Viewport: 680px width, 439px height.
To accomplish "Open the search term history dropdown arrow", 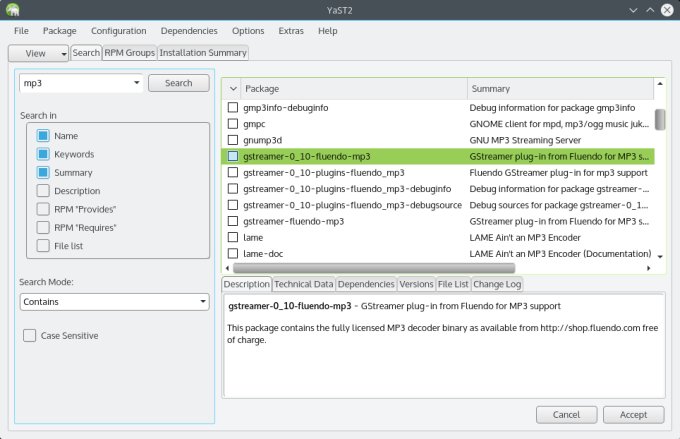I will point(136,83).
